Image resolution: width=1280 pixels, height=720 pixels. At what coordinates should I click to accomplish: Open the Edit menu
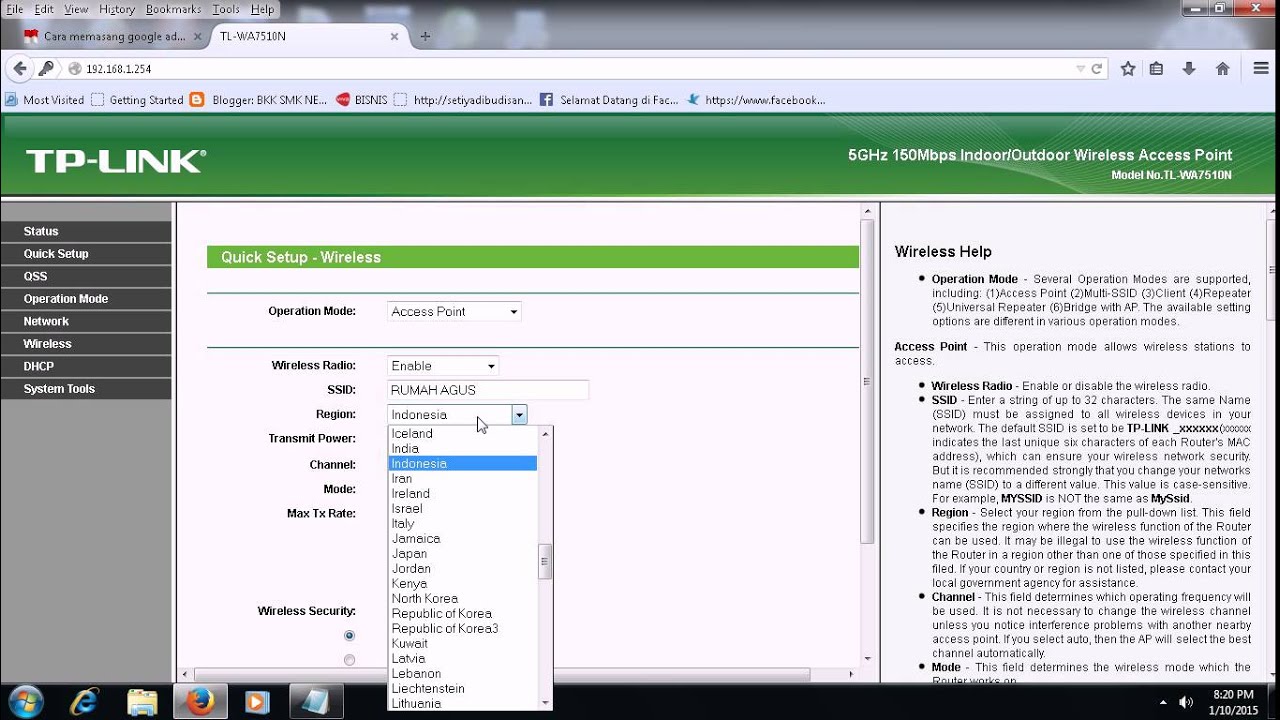click(44, 9)
